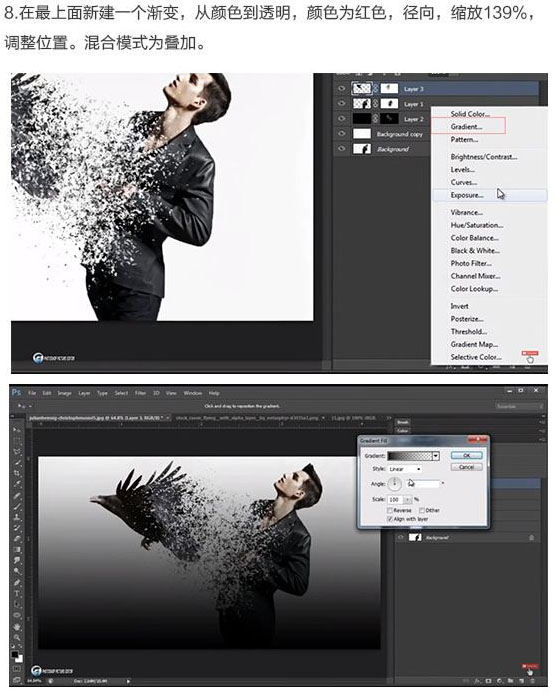Click the foreground color swatch

coord(15,654)
